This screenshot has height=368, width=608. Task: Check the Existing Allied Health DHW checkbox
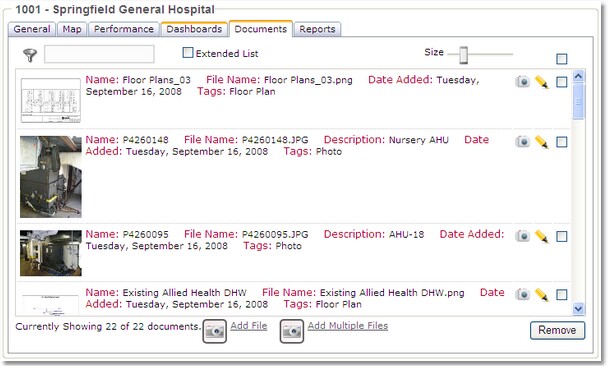[x=561, y=295]
